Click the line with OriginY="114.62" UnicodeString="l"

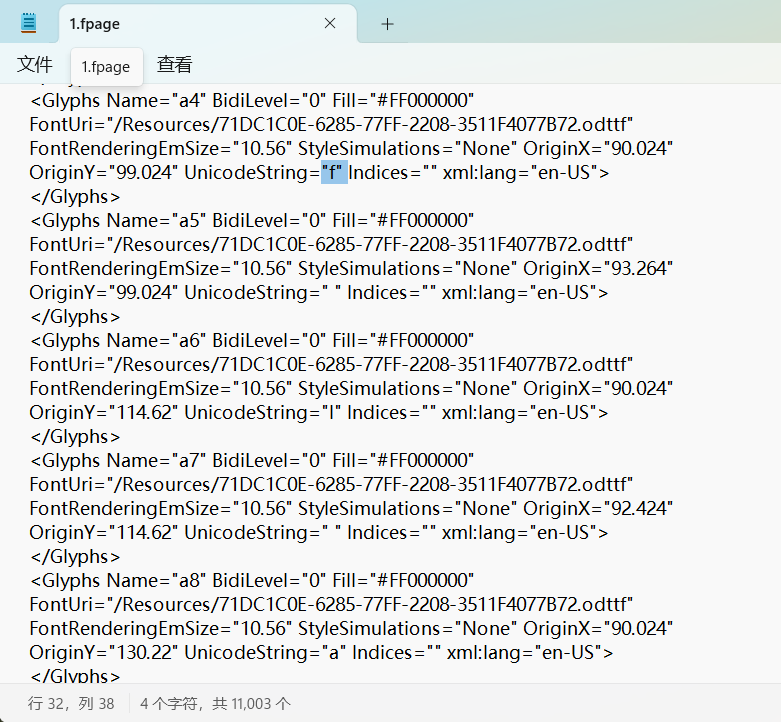pos(319,413)
